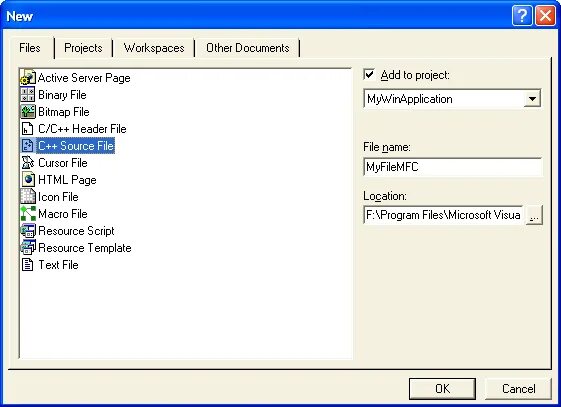Click the Add to project label

click(x=415, y=75)
